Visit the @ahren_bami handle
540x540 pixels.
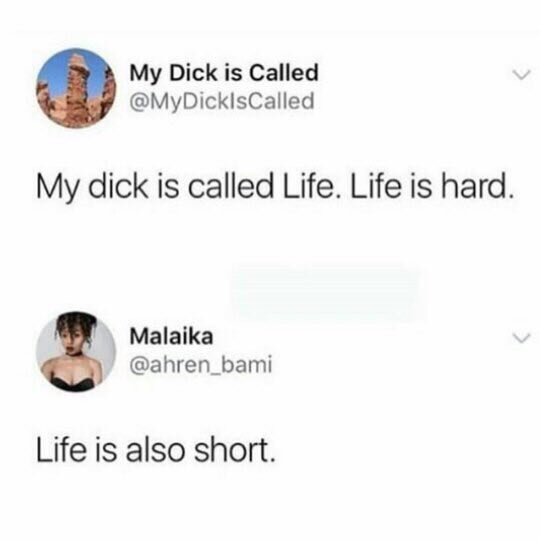click(201, 365)
